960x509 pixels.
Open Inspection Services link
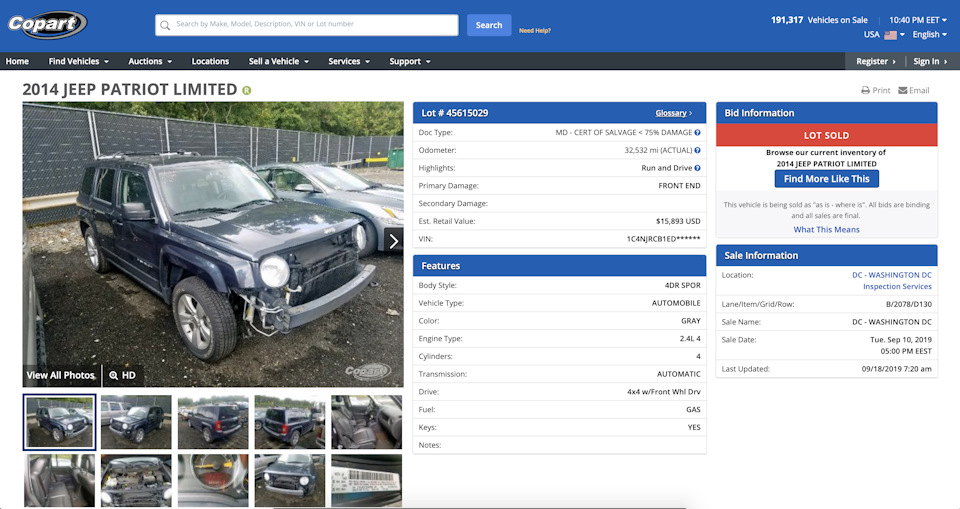pos(897,286)
